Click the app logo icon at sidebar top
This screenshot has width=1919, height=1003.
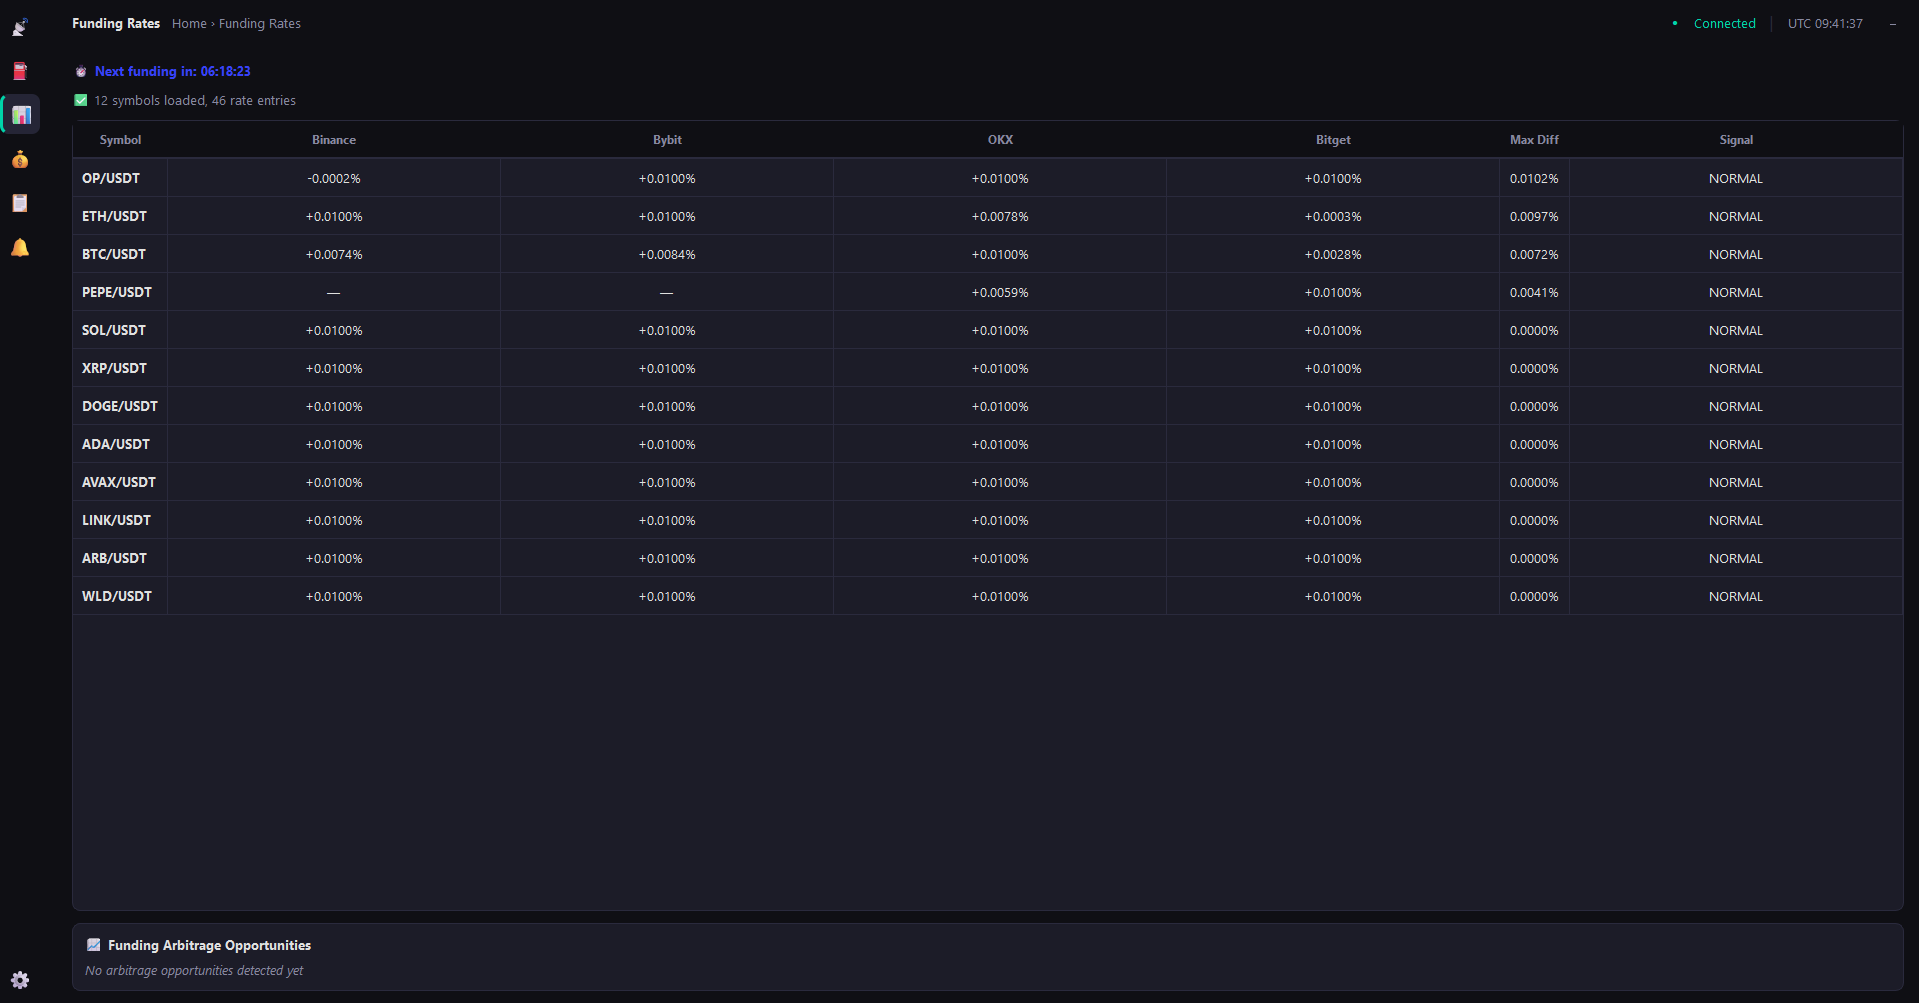point(20,26)
